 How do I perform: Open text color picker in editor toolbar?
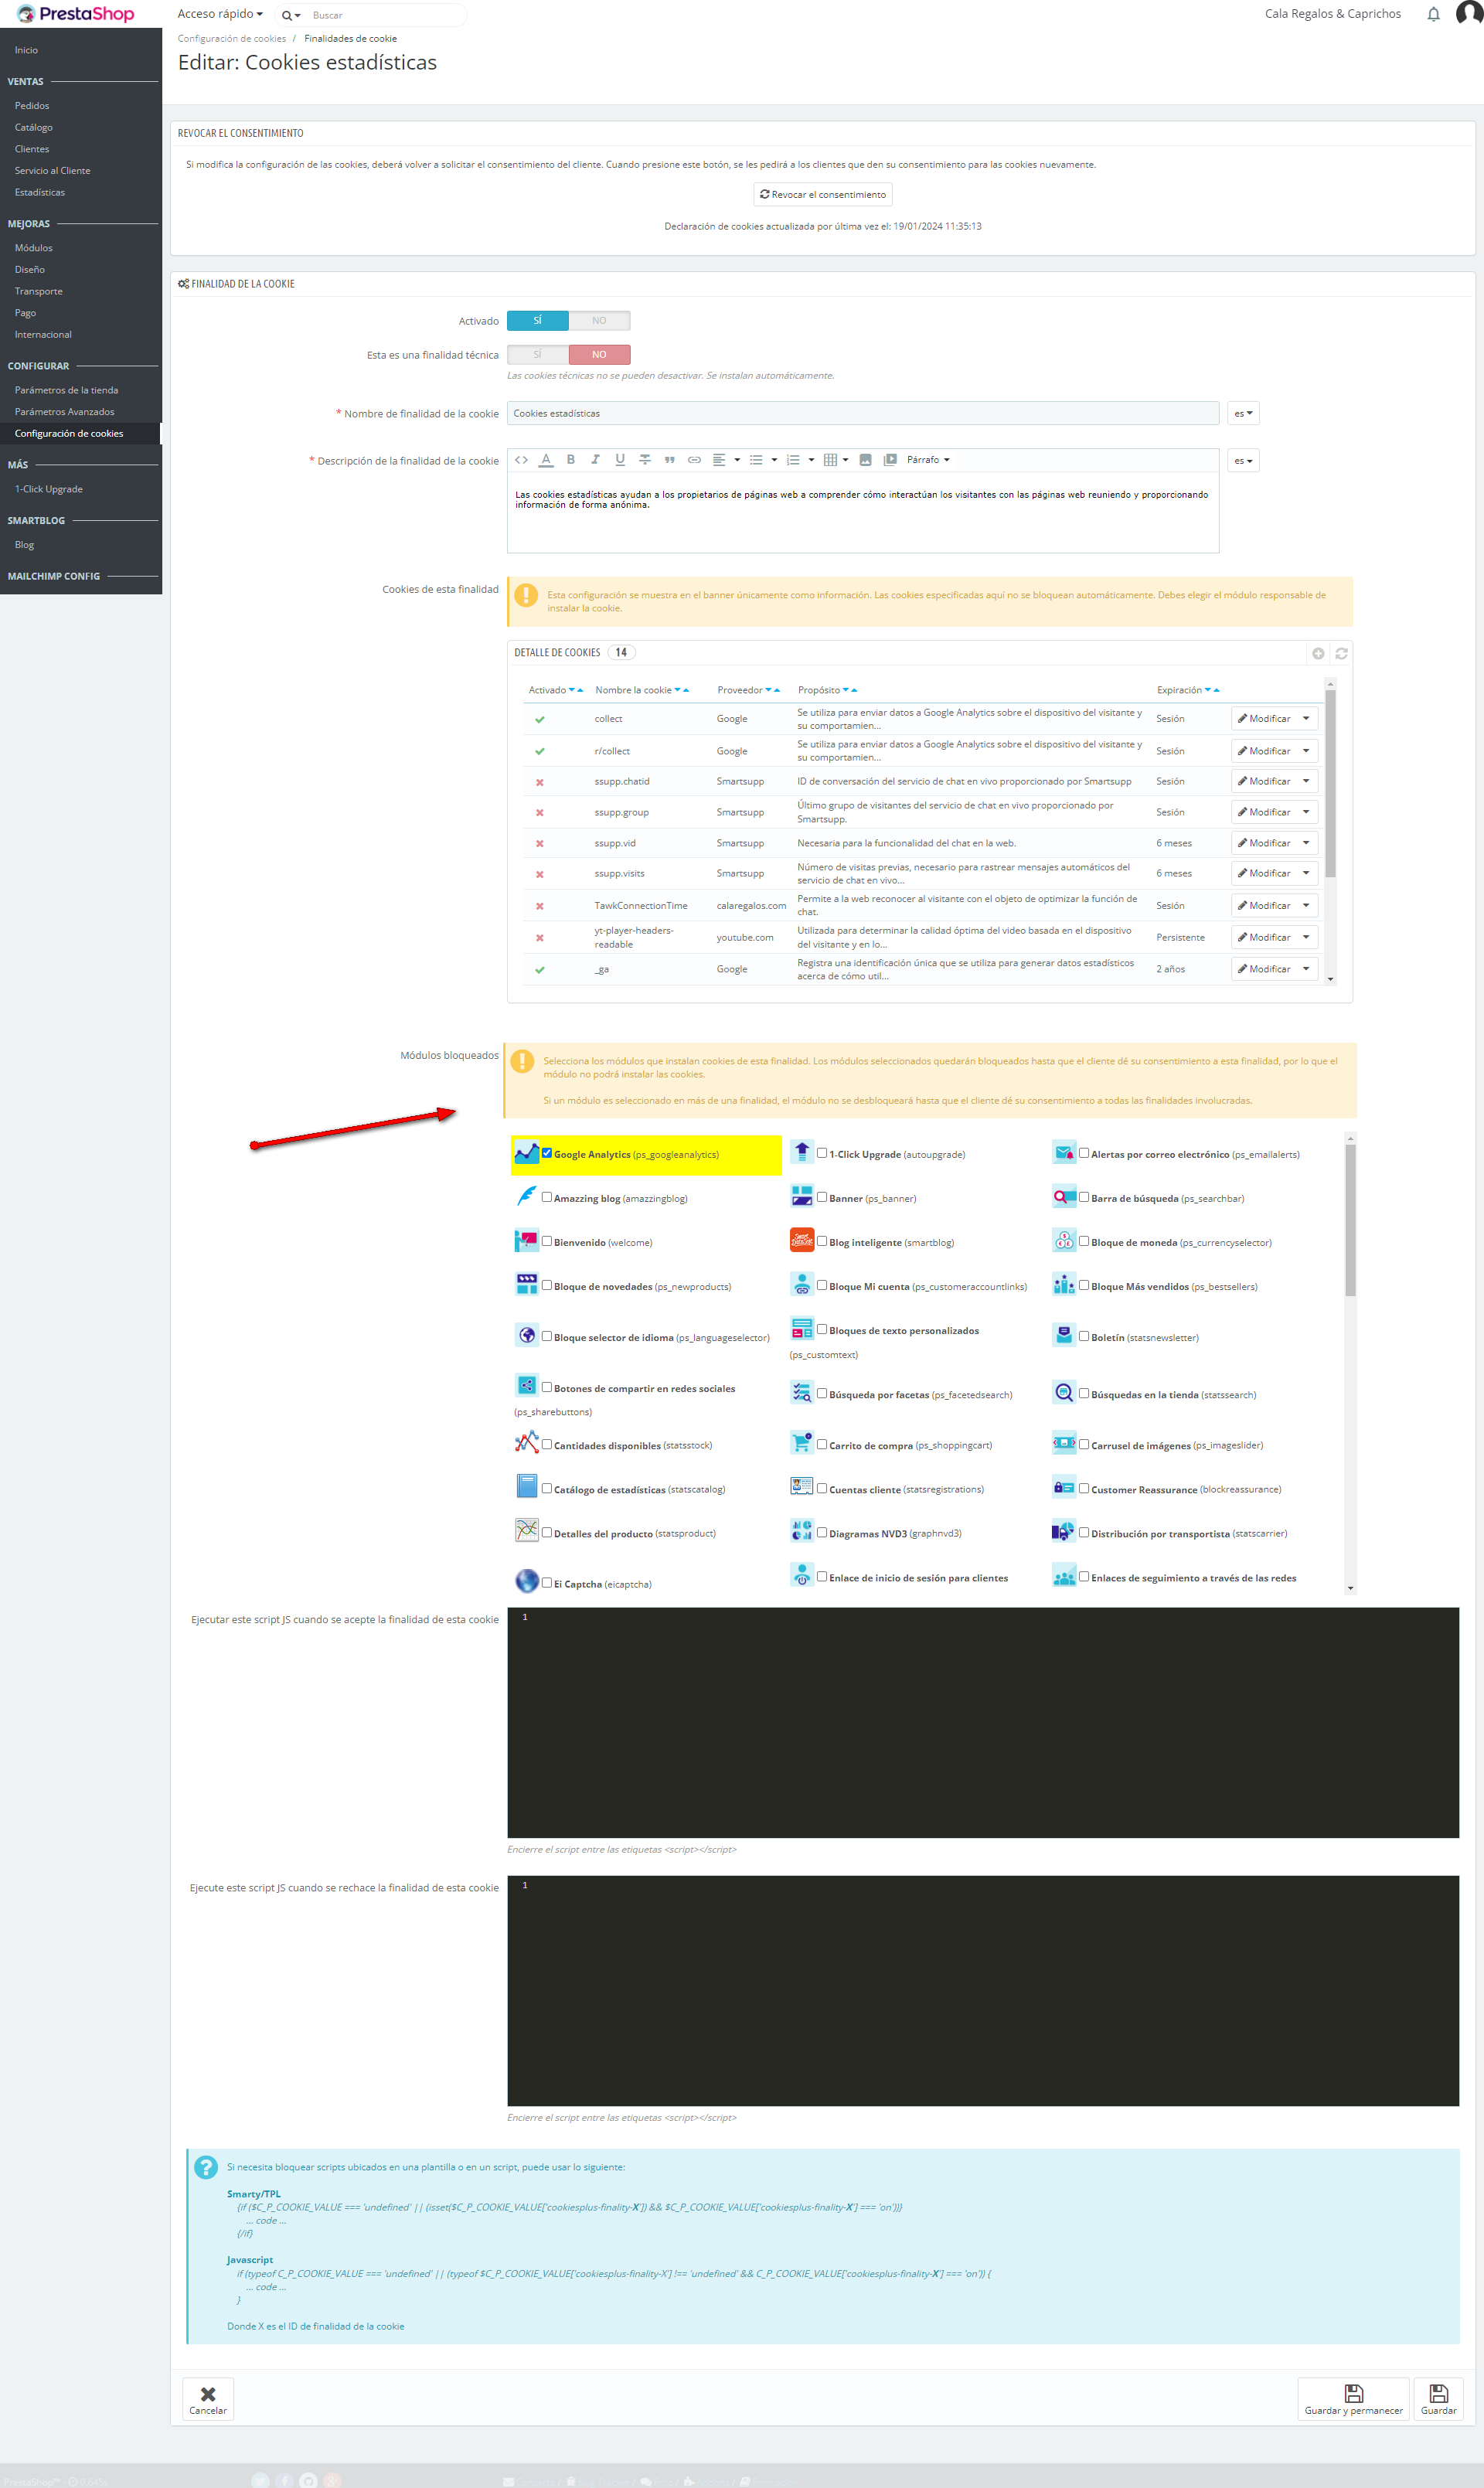(546, 460)
